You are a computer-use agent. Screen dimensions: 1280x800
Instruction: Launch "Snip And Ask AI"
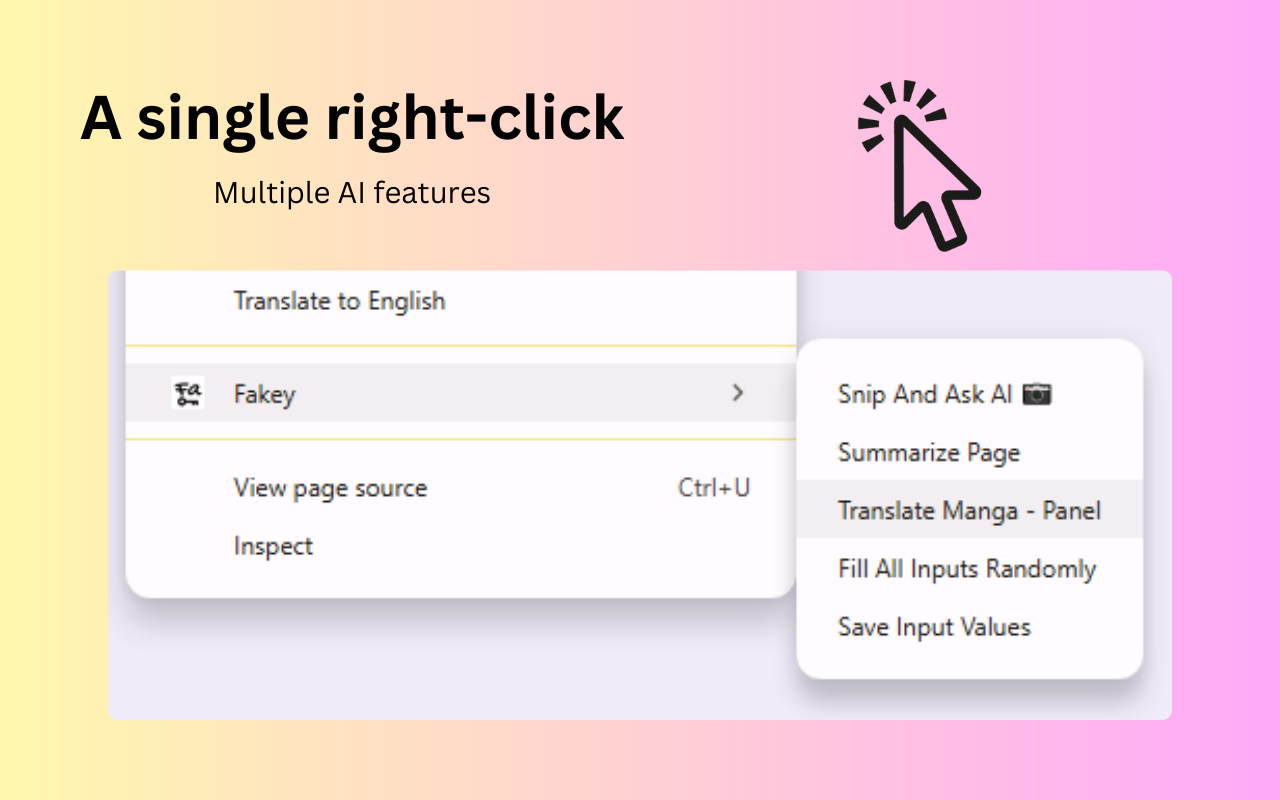click(x=925, y=394)
